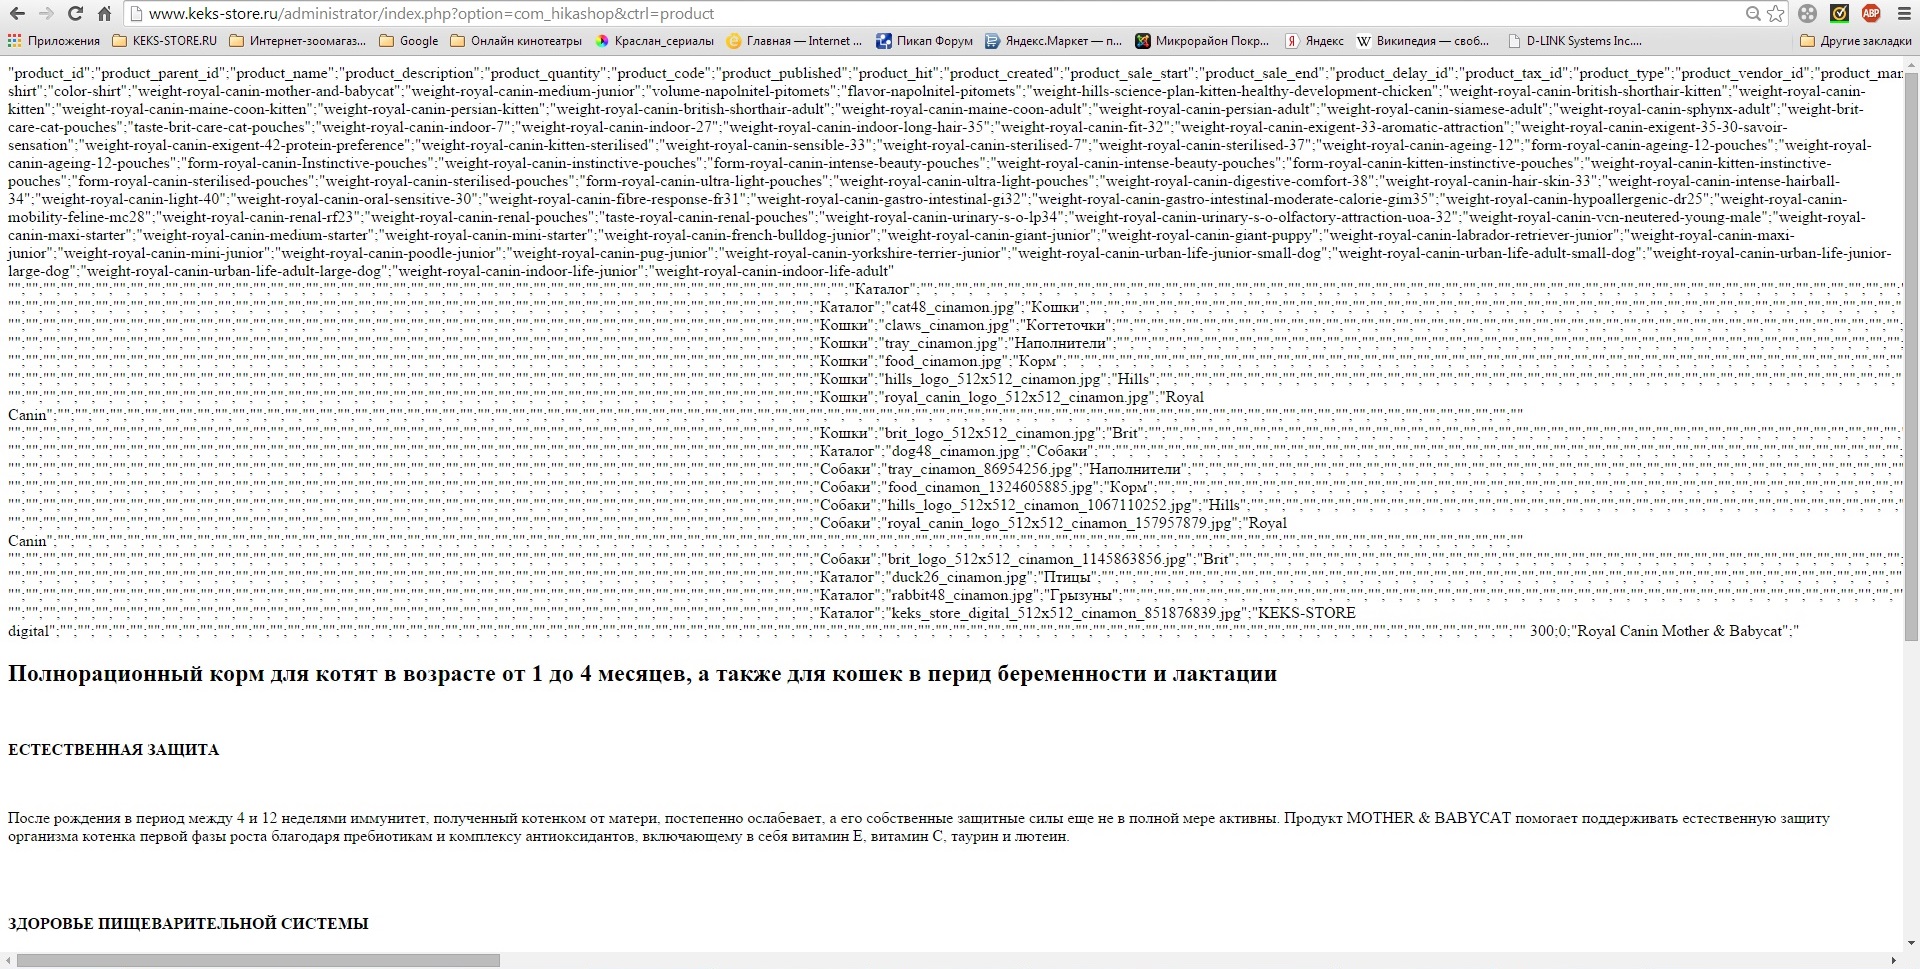Open the Google bookmark folder
Screen dimensions: 1920x969
pos(409,41)
